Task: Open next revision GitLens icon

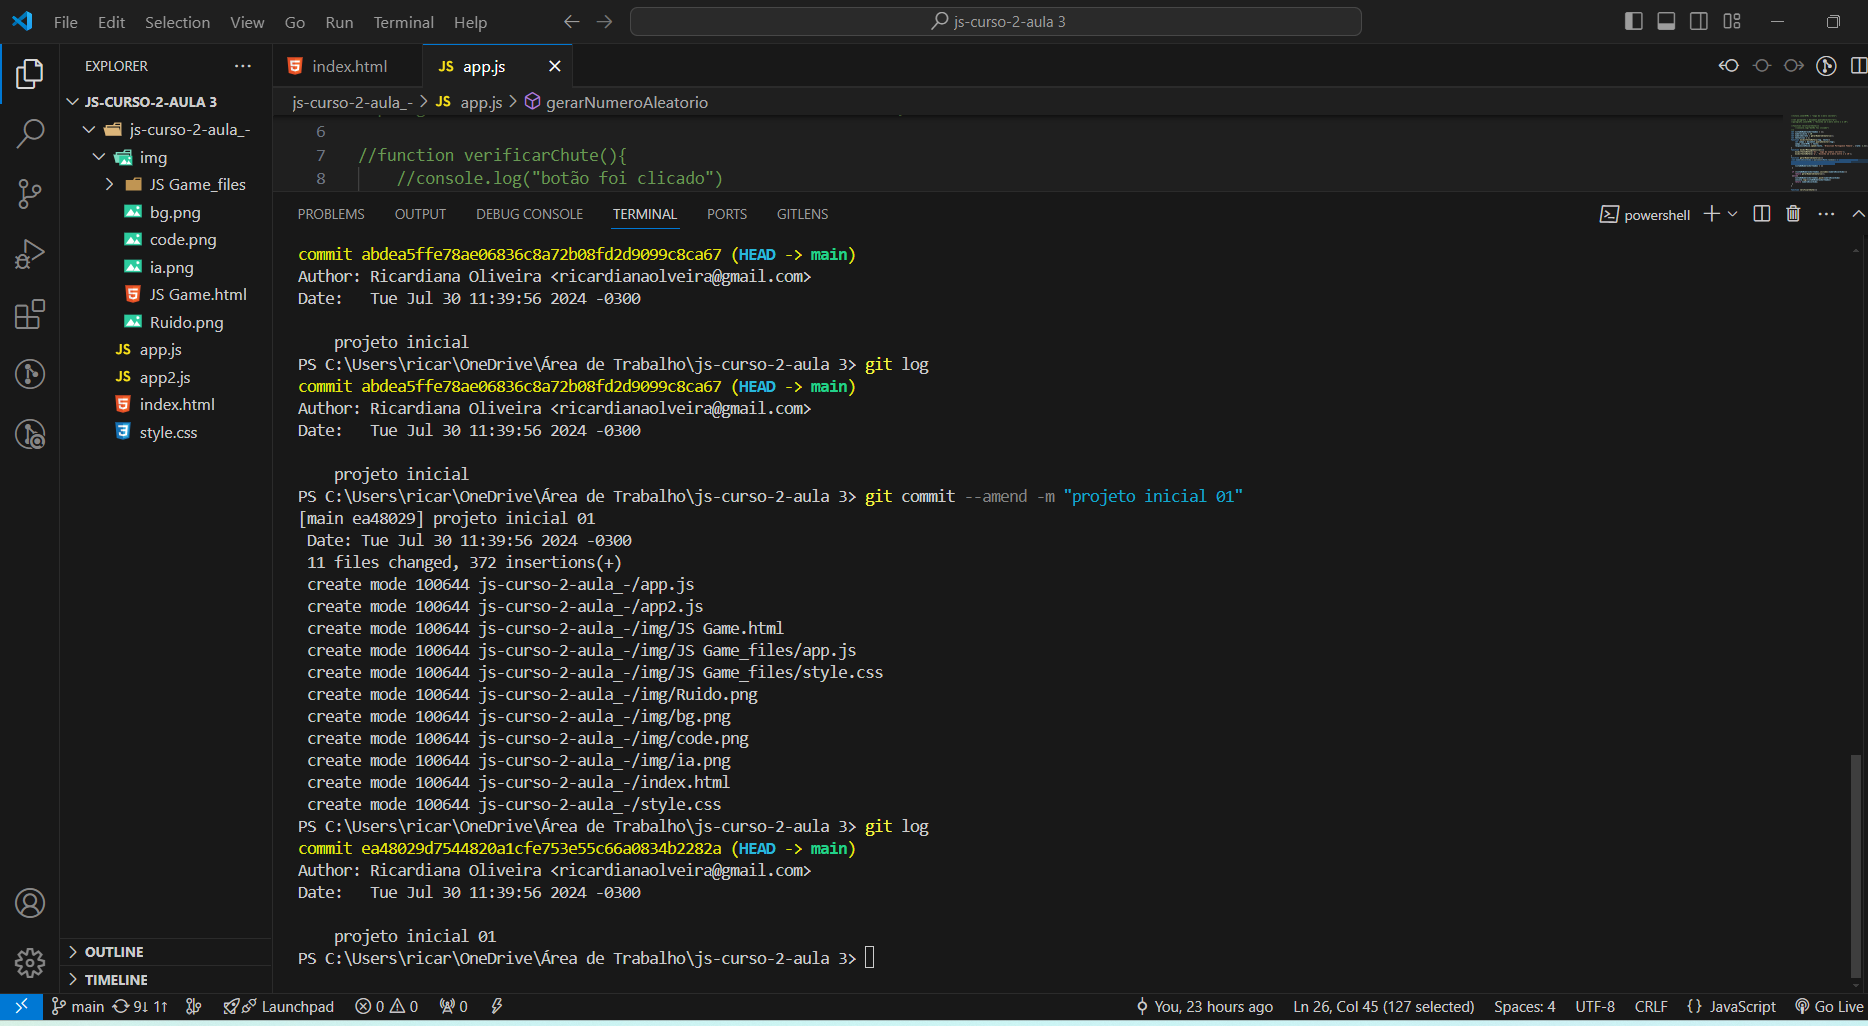Action: click(x=1794, y=66)
